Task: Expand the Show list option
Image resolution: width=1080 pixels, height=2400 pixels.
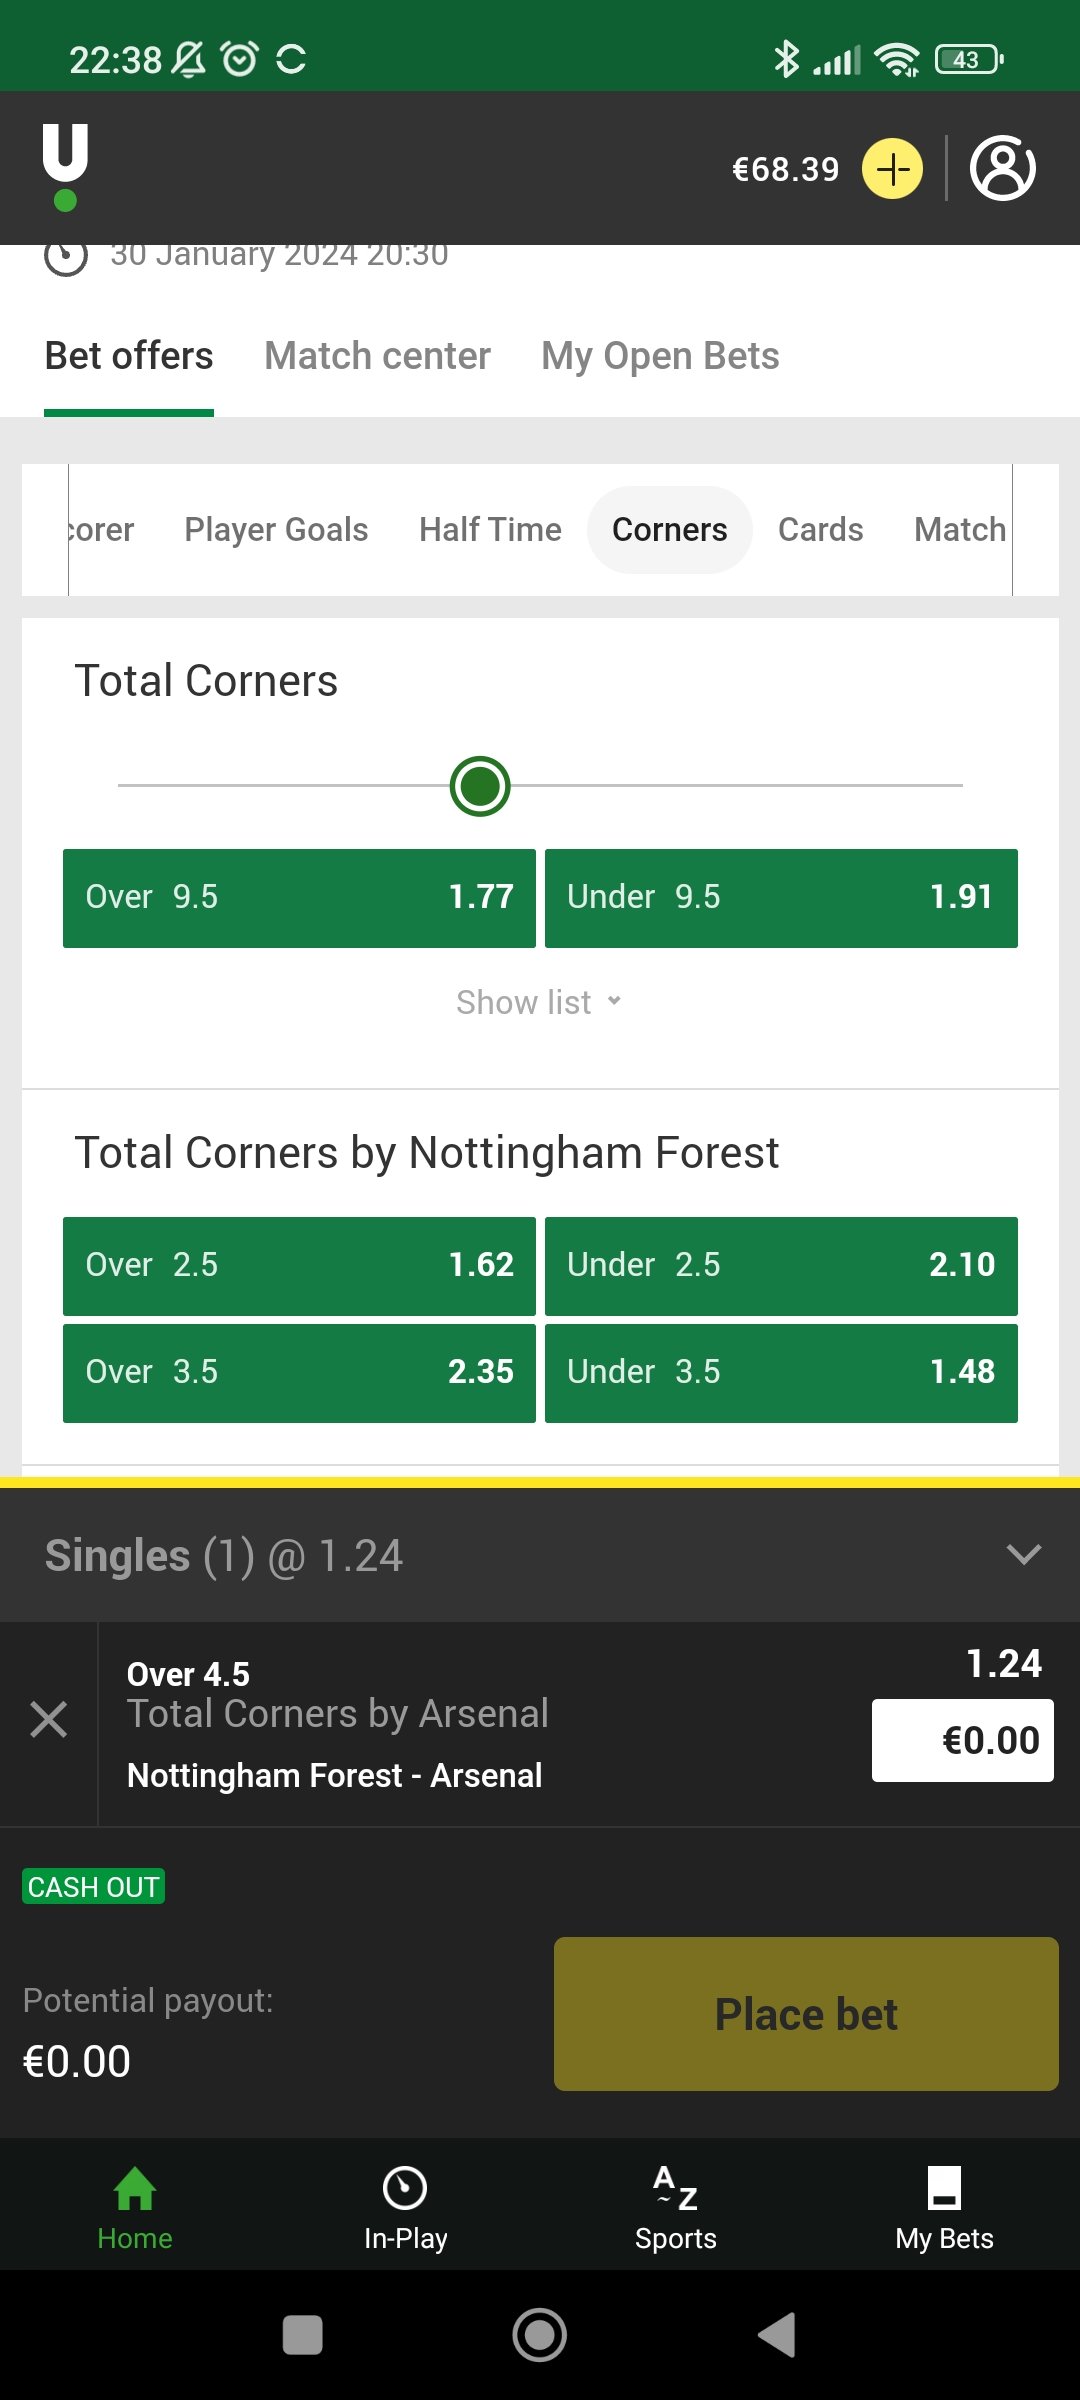Action: coord(539,1002)
